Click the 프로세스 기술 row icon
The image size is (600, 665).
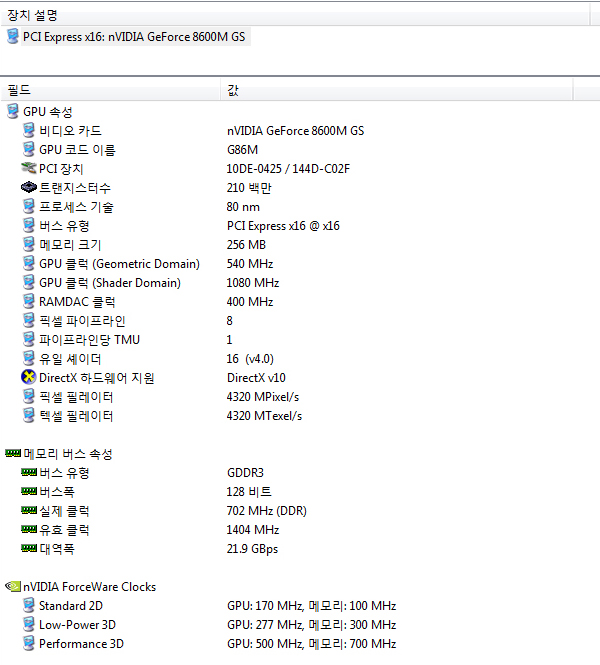pyautogui.click(x=29, y=206)
